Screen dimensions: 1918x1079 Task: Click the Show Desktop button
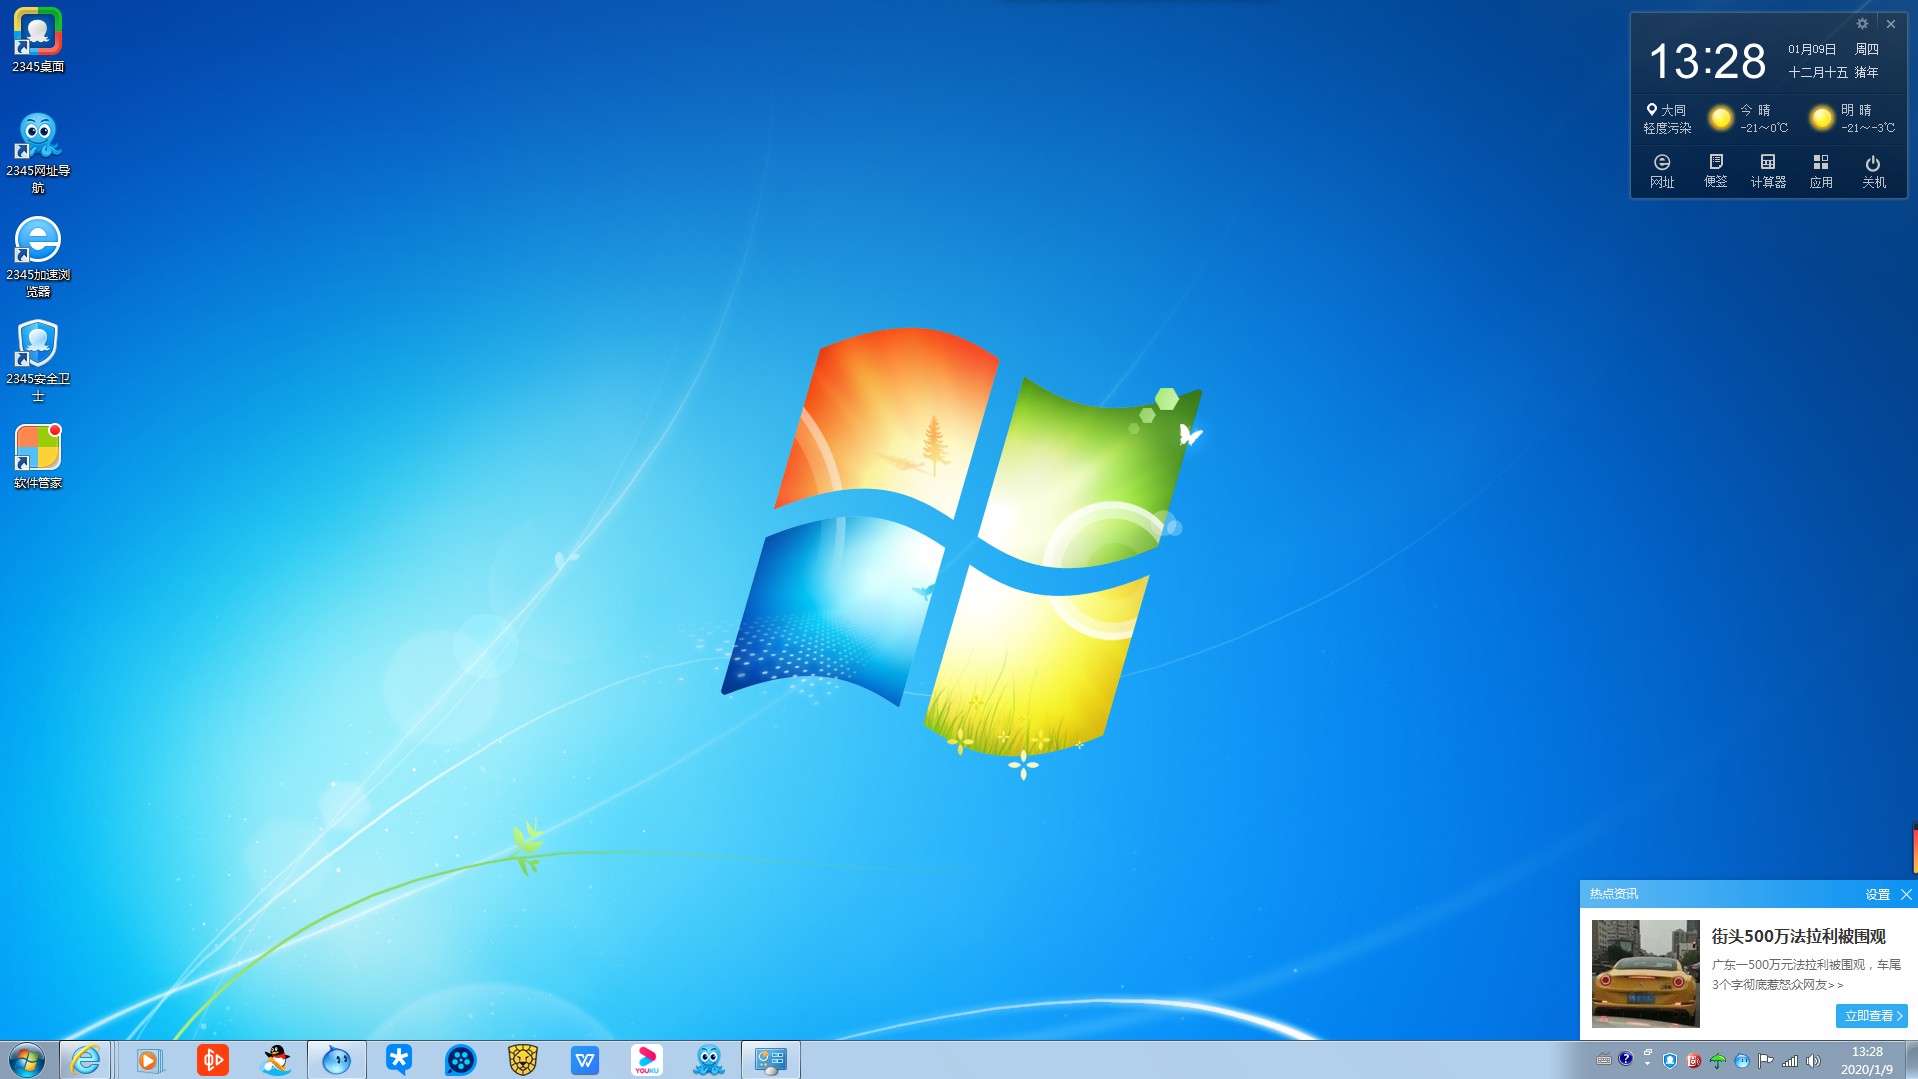(1911, 1060)
